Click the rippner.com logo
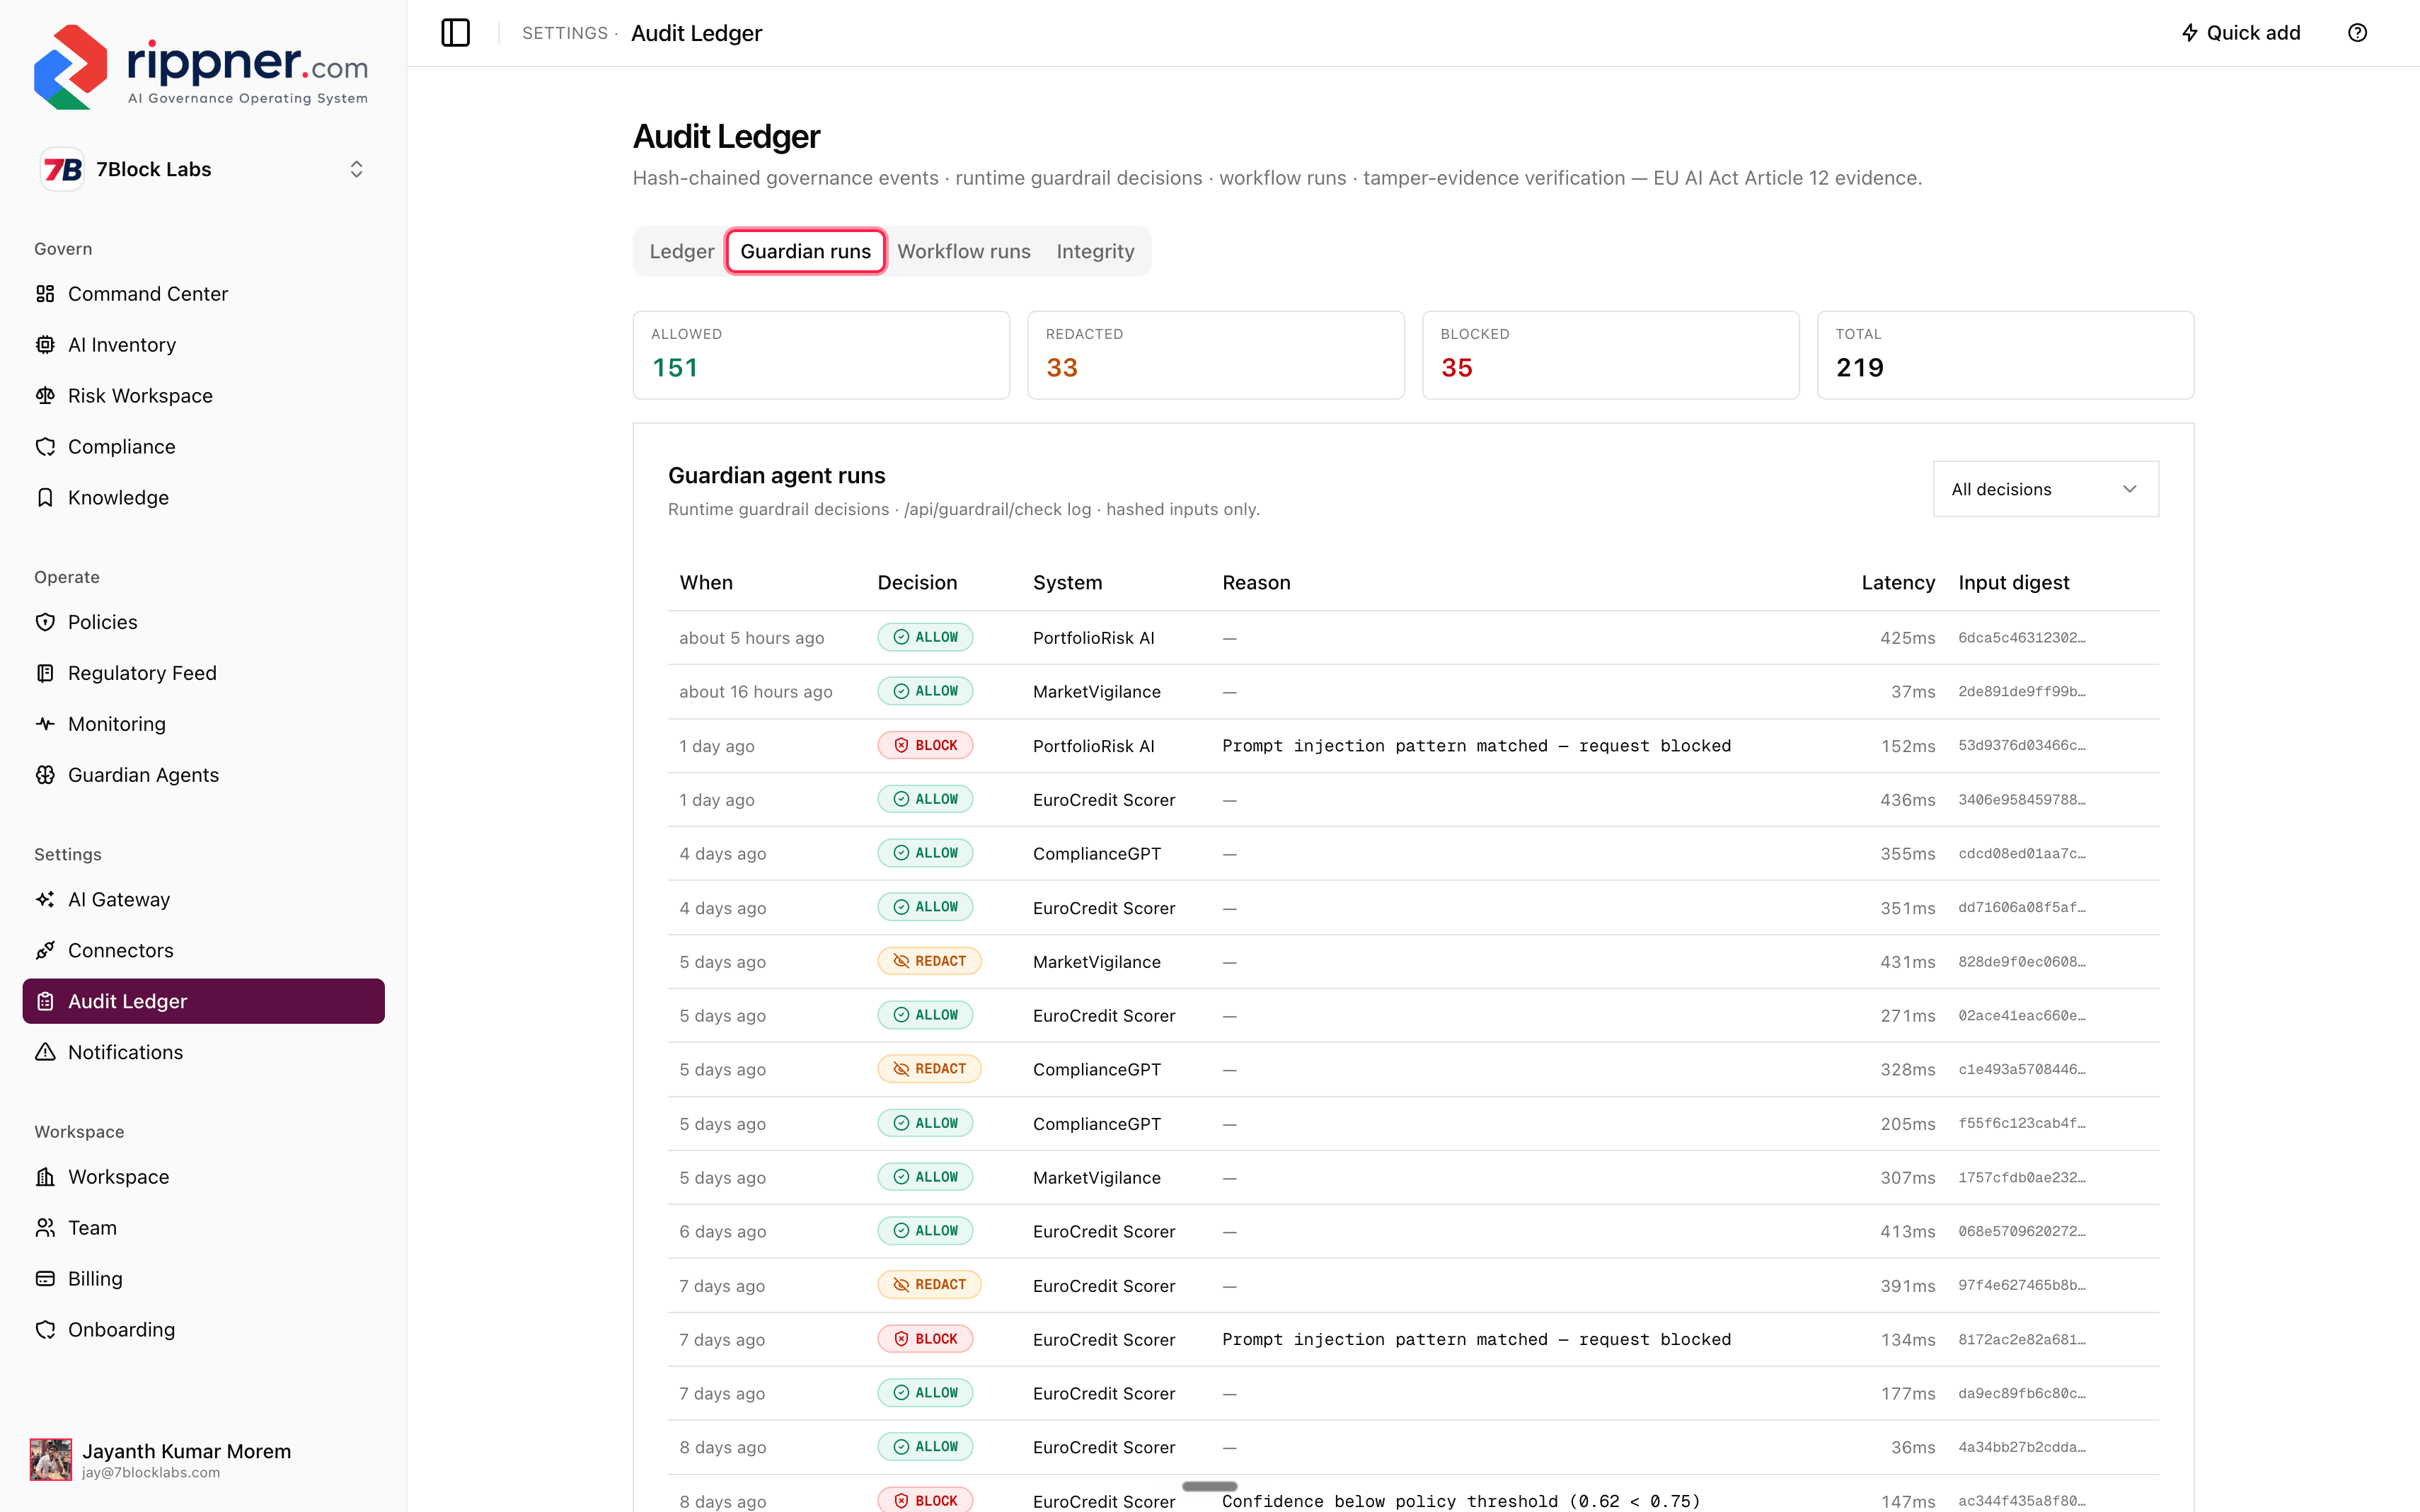The width and height of the screenshot is (2420, 1512). tap(201, 67)
